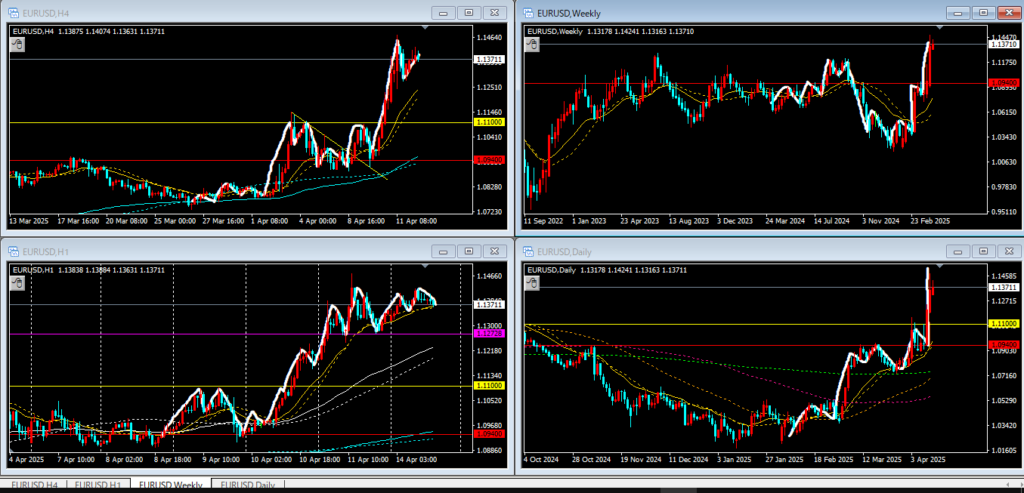Switch to the EURUSD,H4 bottom tab

35,485
